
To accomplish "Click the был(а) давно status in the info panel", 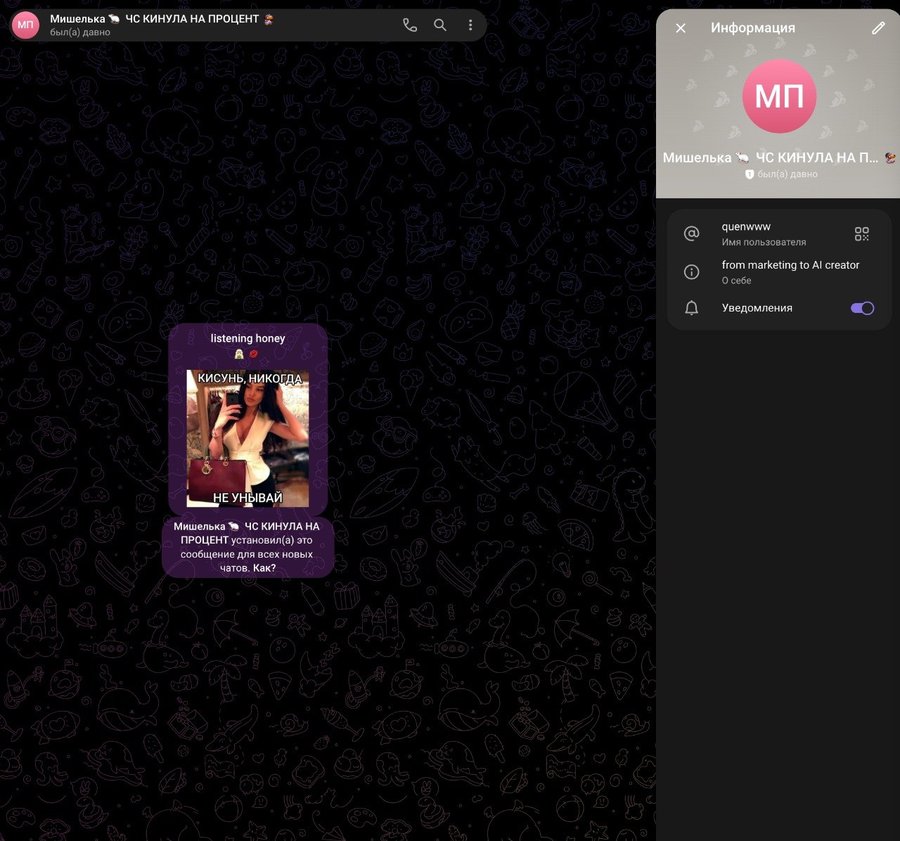I will 787,174.
